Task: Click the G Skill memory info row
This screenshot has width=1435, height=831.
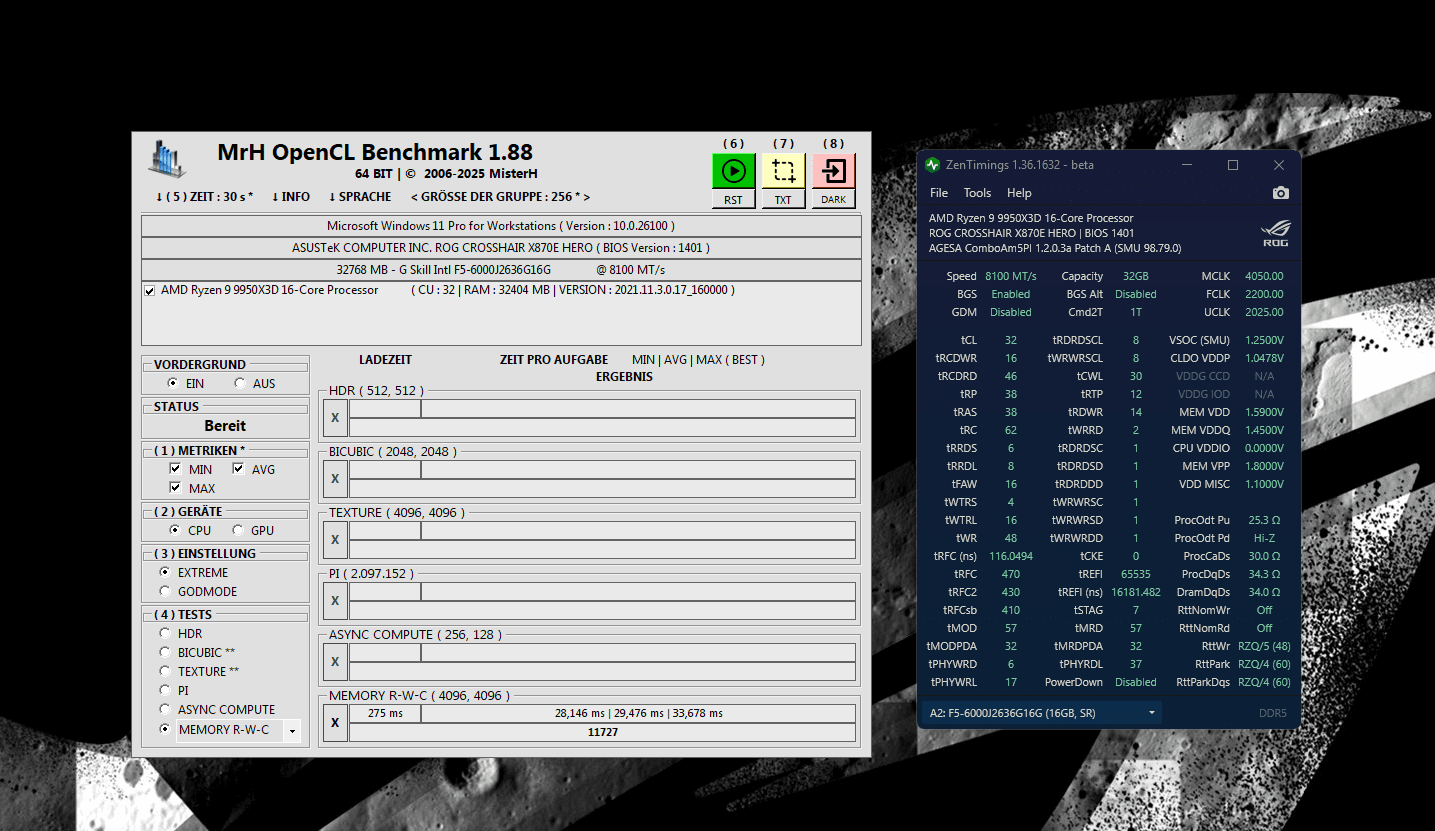Action: [501, 270]
